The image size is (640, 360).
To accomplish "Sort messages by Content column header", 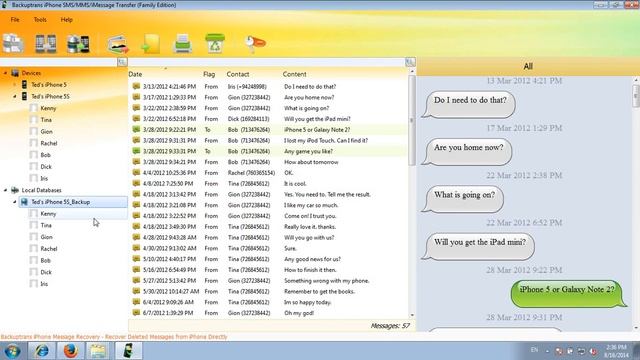I will [x=294, y=74].
